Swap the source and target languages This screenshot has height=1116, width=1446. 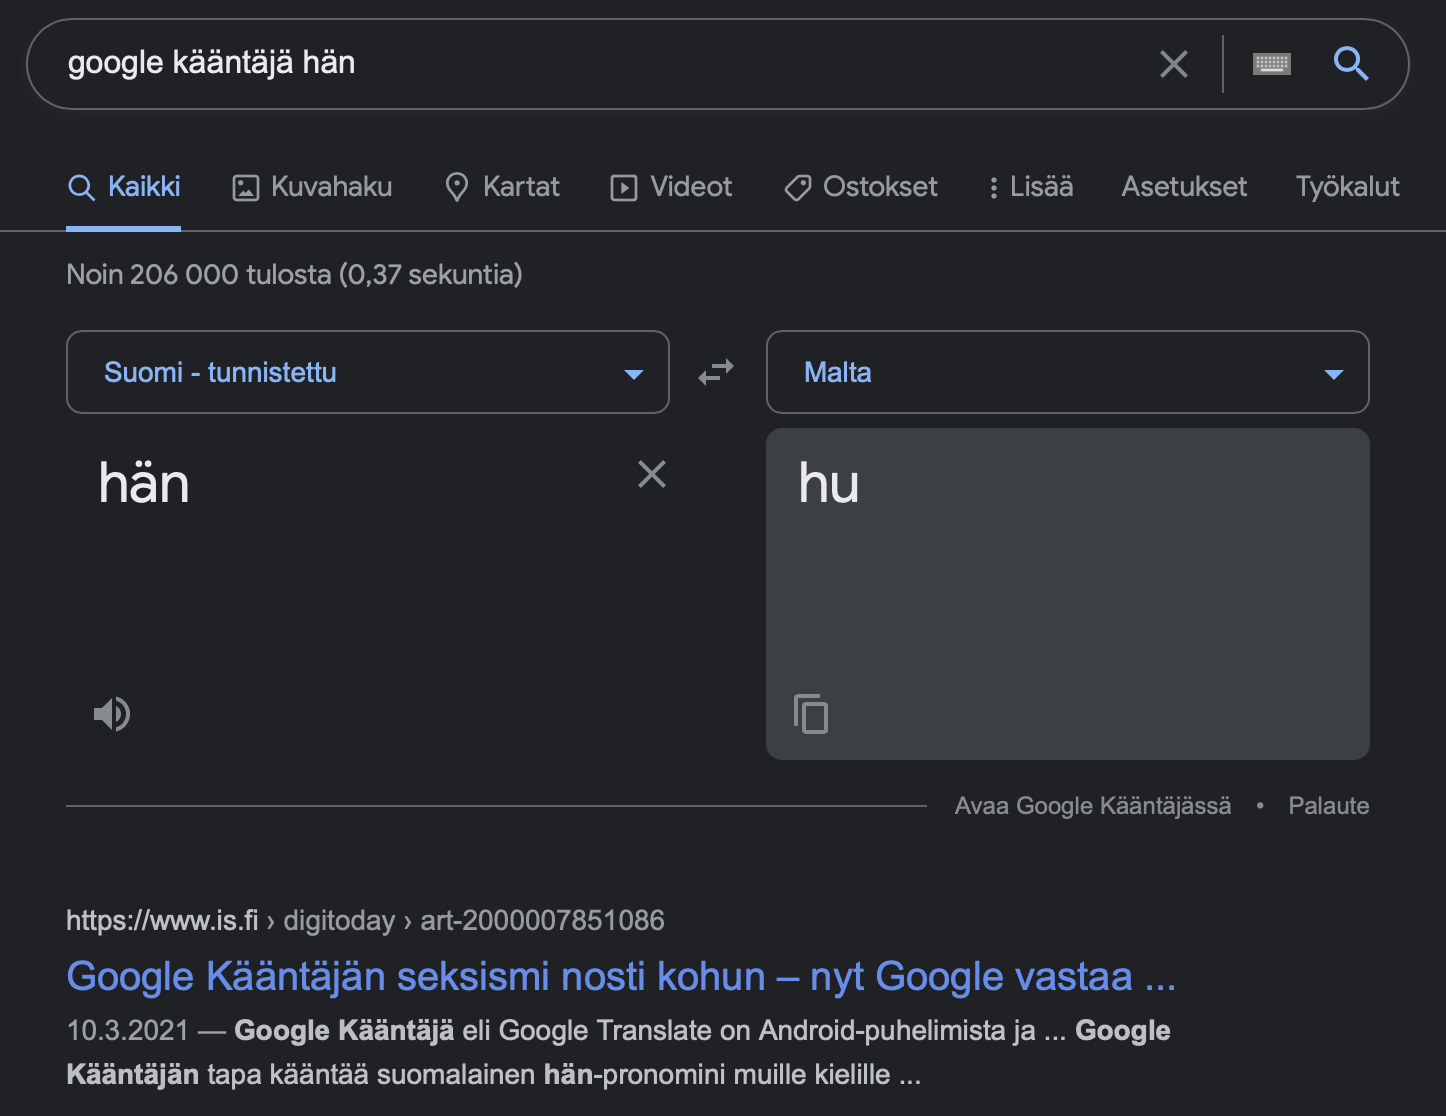[x=716, y=373]
